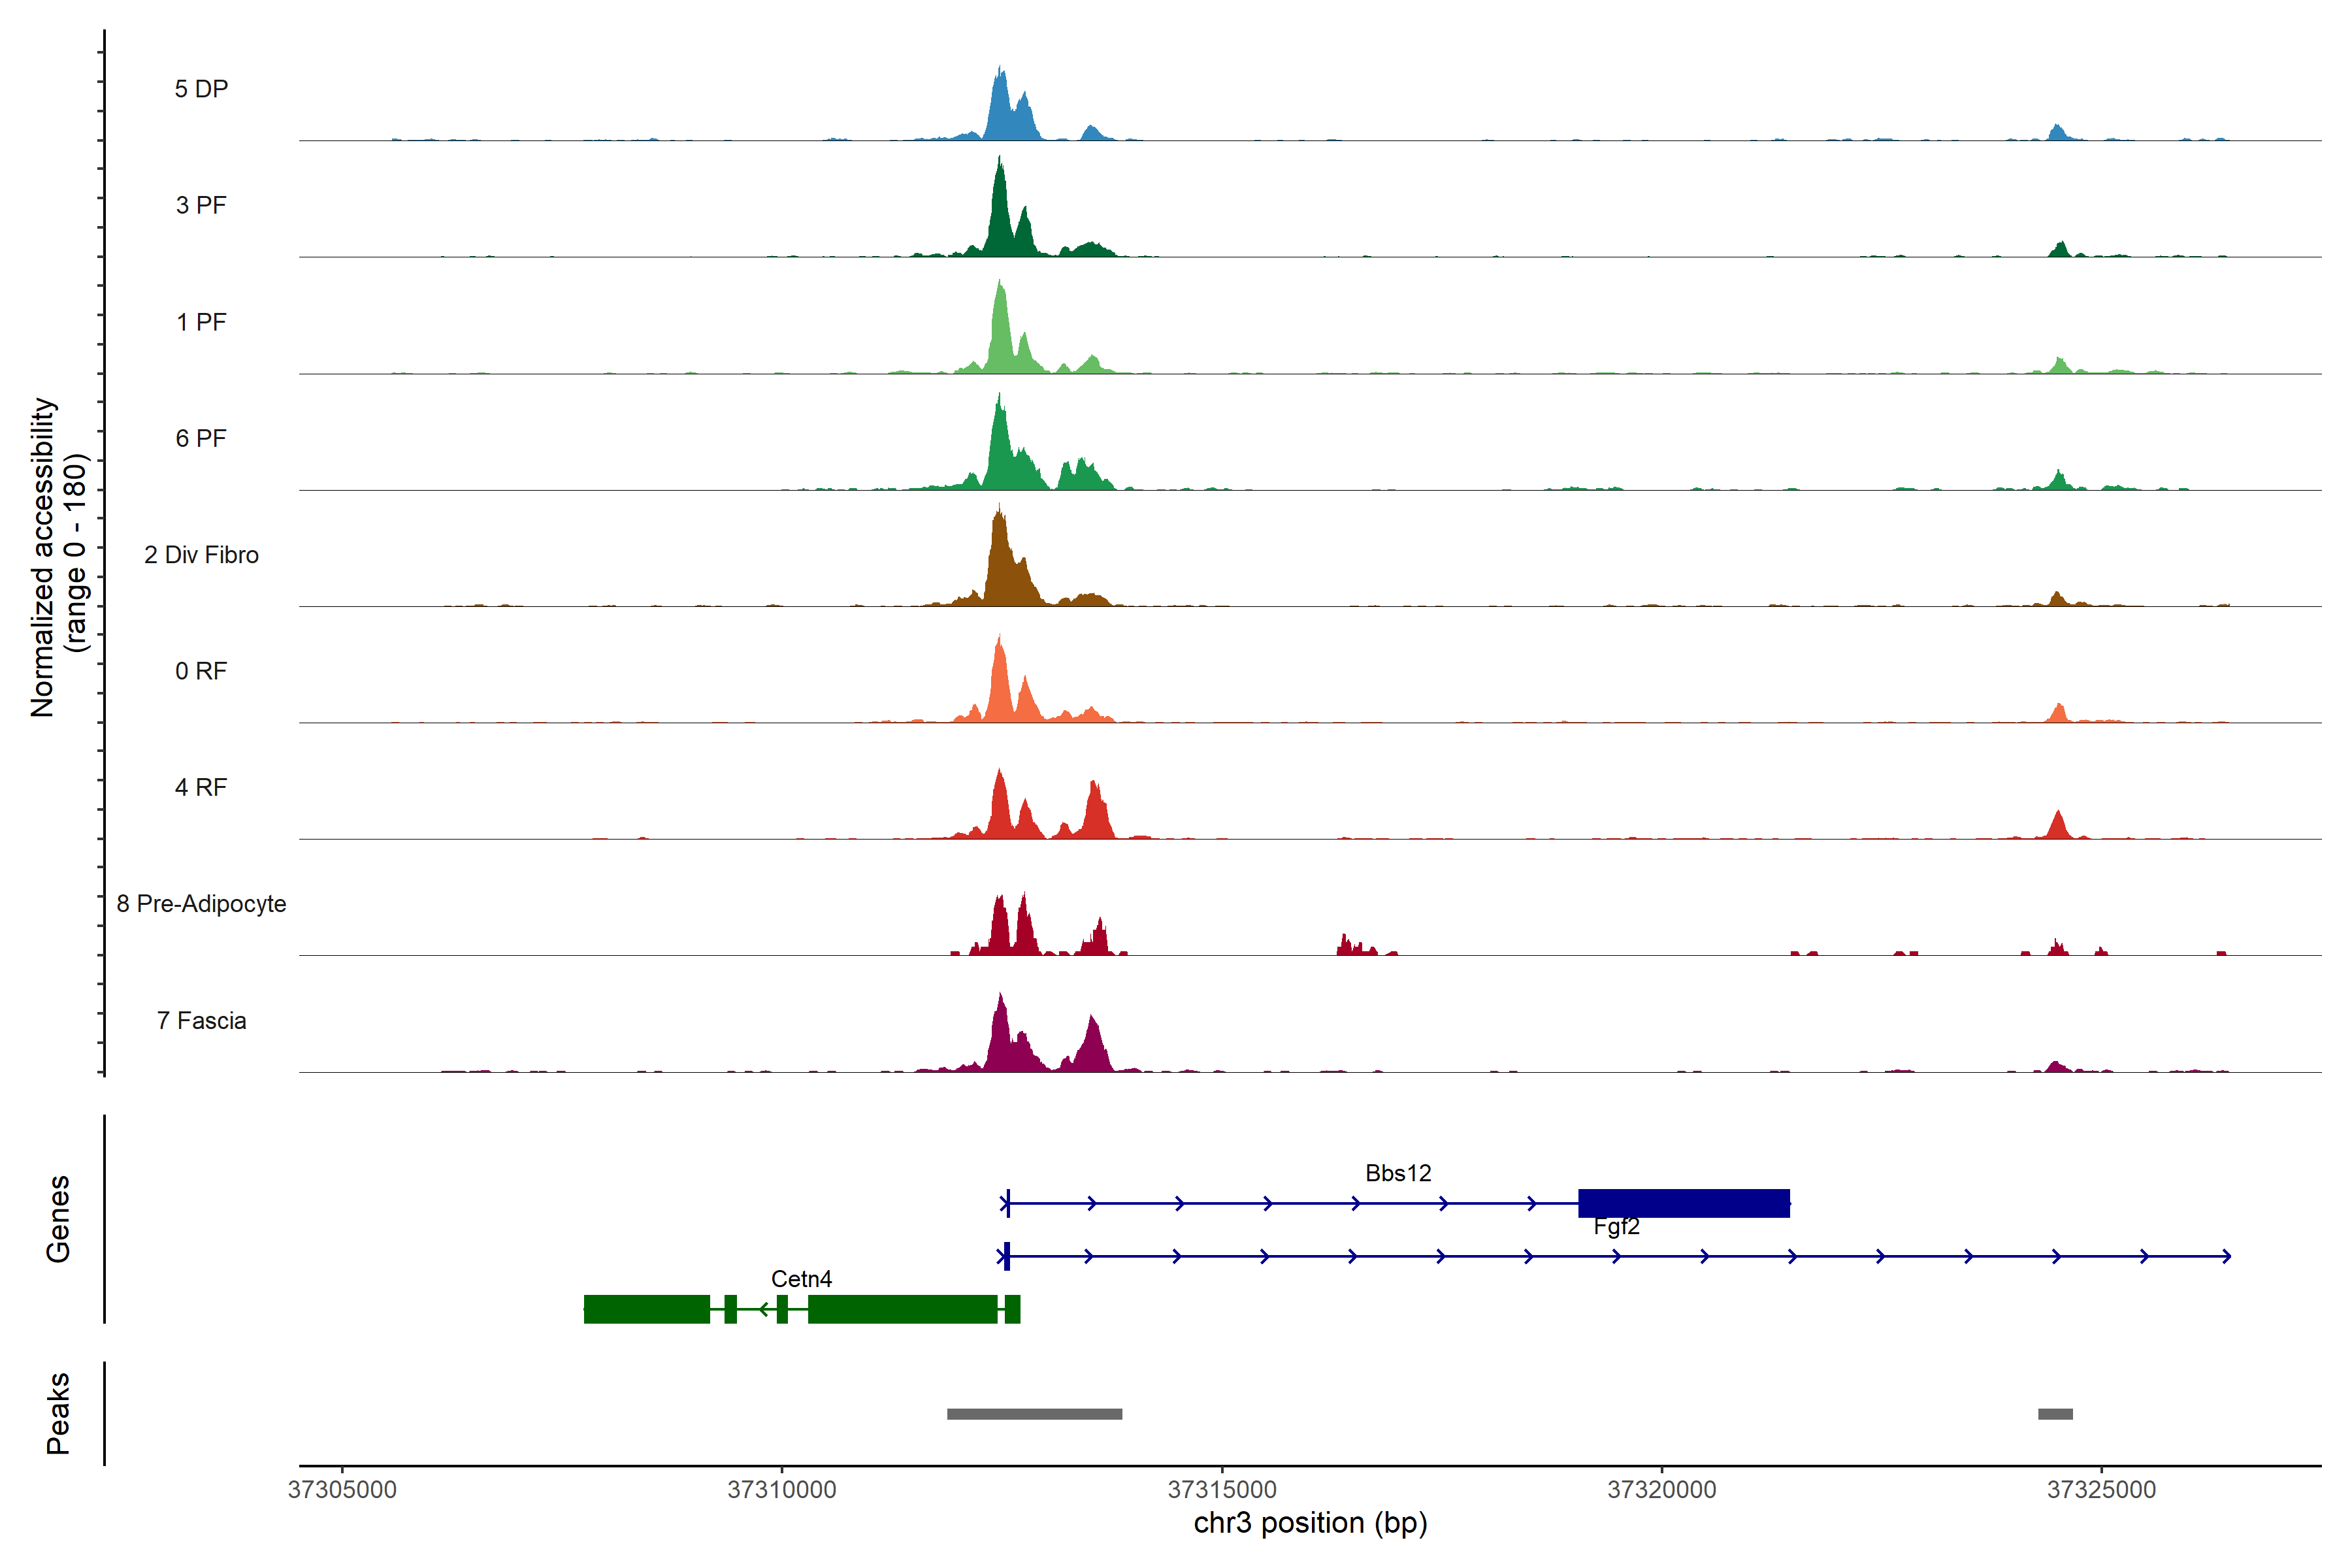Click the Fgf2 gene label

tap(1616, 1227)
